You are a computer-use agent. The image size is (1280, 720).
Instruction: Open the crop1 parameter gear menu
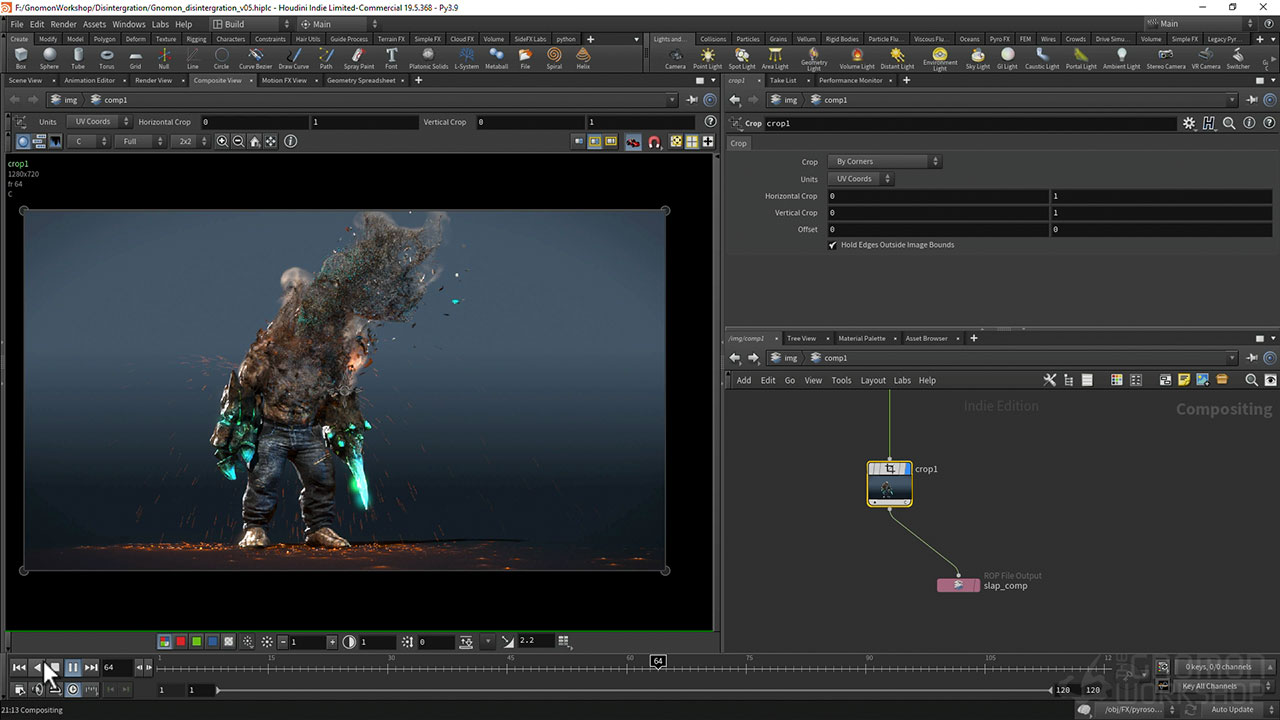coord(1189,123)
